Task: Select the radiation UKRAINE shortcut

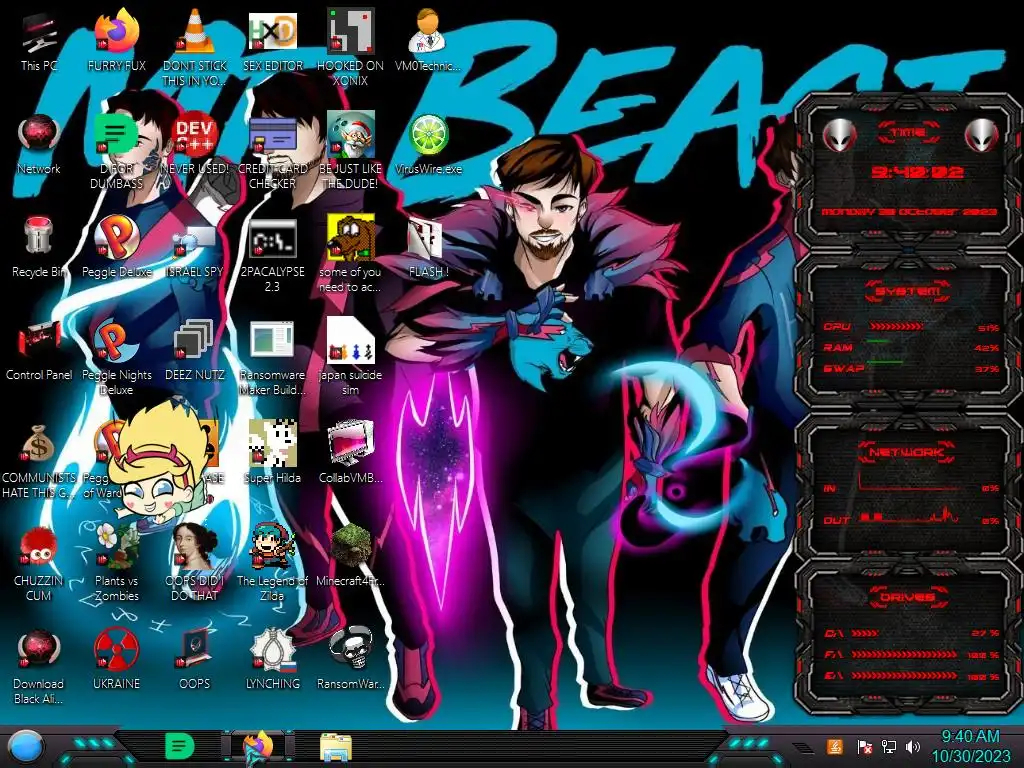Action: click(x=117, y=649)
